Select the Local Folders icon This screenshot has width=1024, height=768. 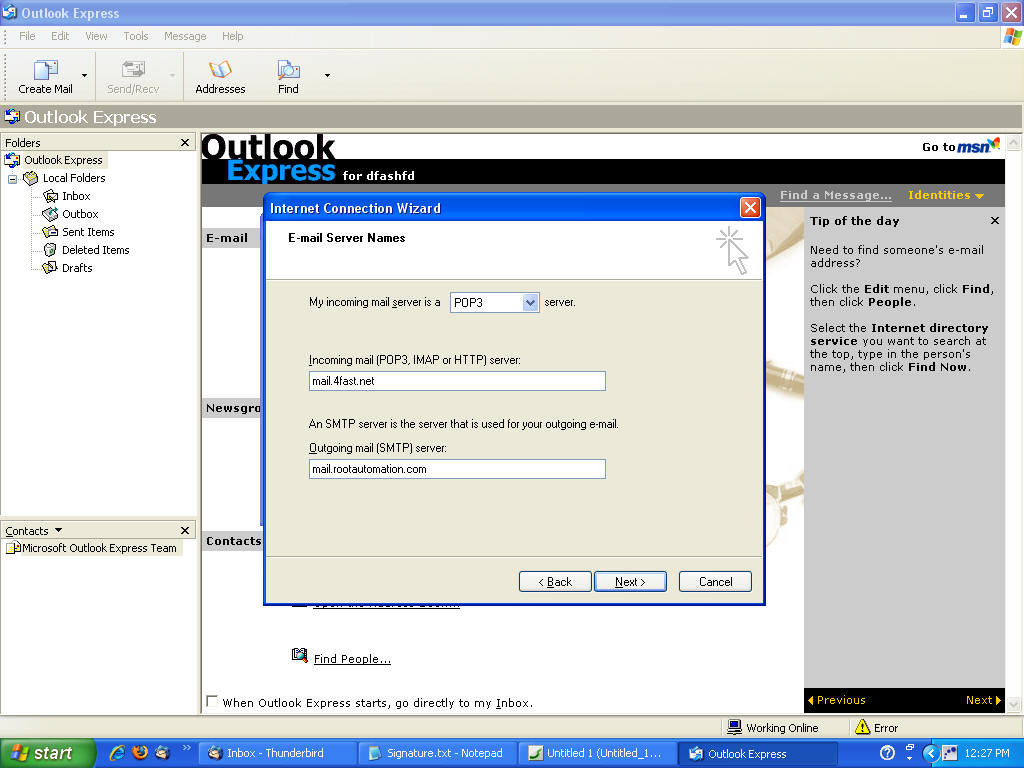31,178
